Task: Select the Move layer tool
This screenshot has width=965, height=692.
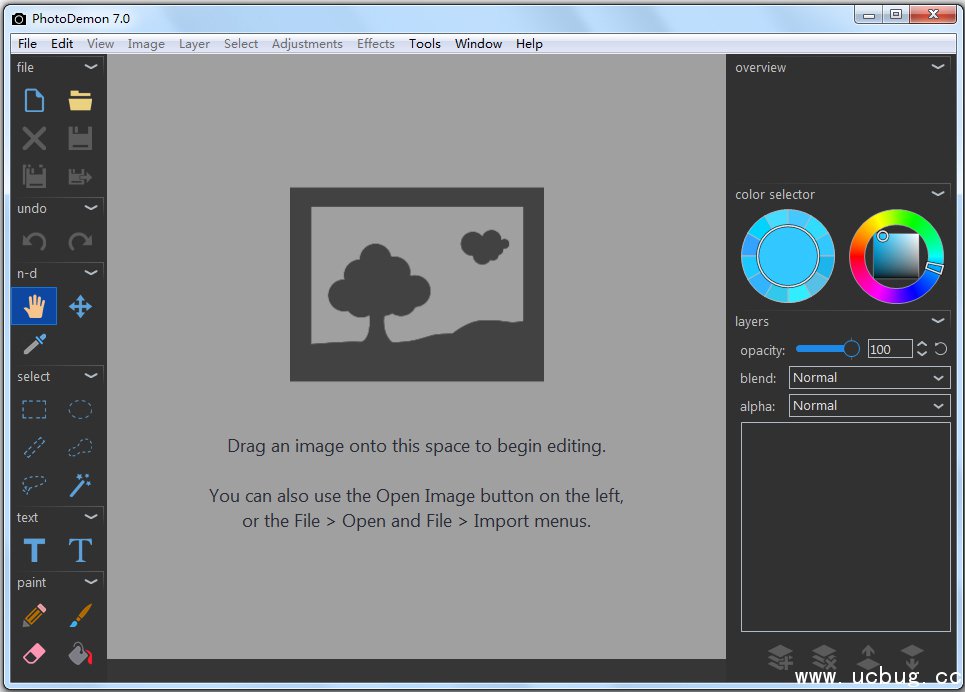Action: (80, 306)
